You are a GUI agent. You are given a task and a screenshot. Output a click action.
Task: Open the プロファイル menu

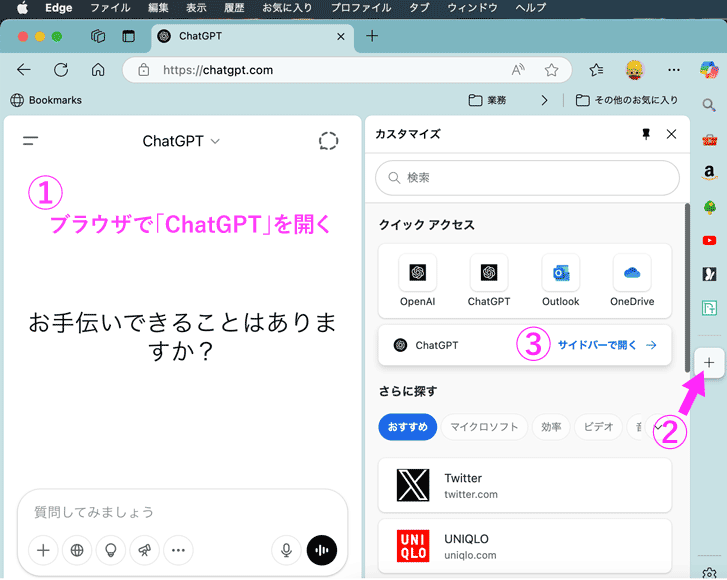tap(361, 8)
